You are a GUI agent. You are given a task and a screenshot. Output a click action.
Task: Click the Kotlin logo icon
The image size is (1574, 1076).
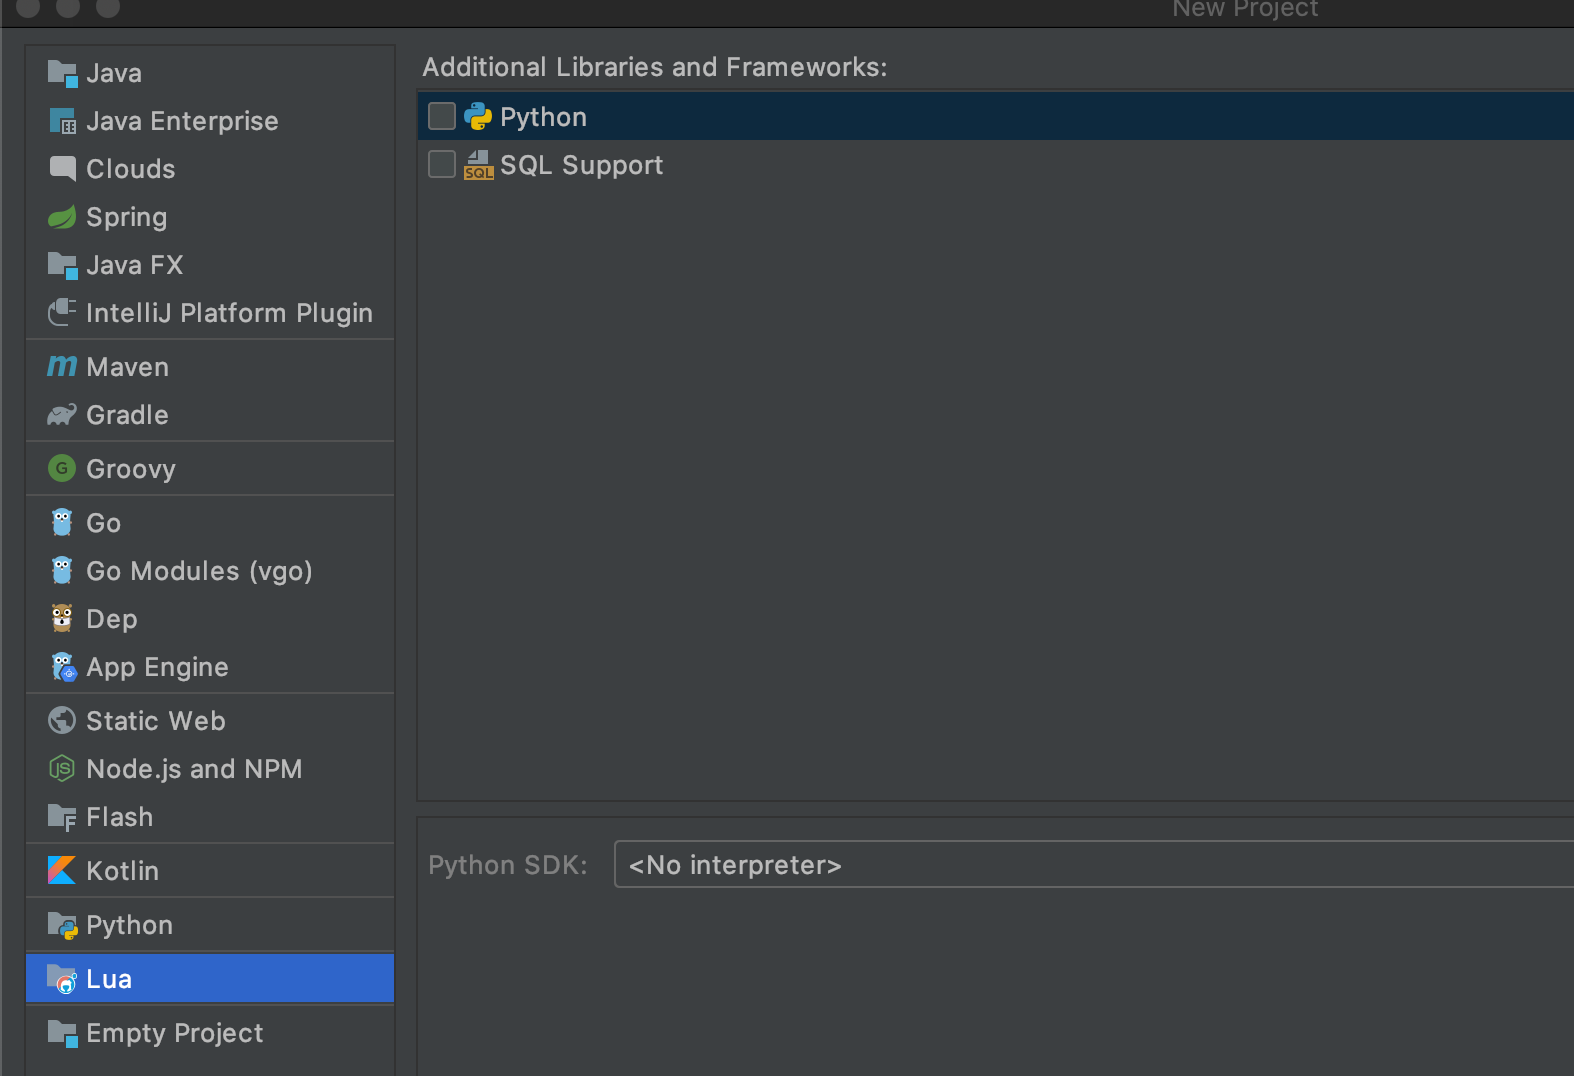(x=62, y=870)
